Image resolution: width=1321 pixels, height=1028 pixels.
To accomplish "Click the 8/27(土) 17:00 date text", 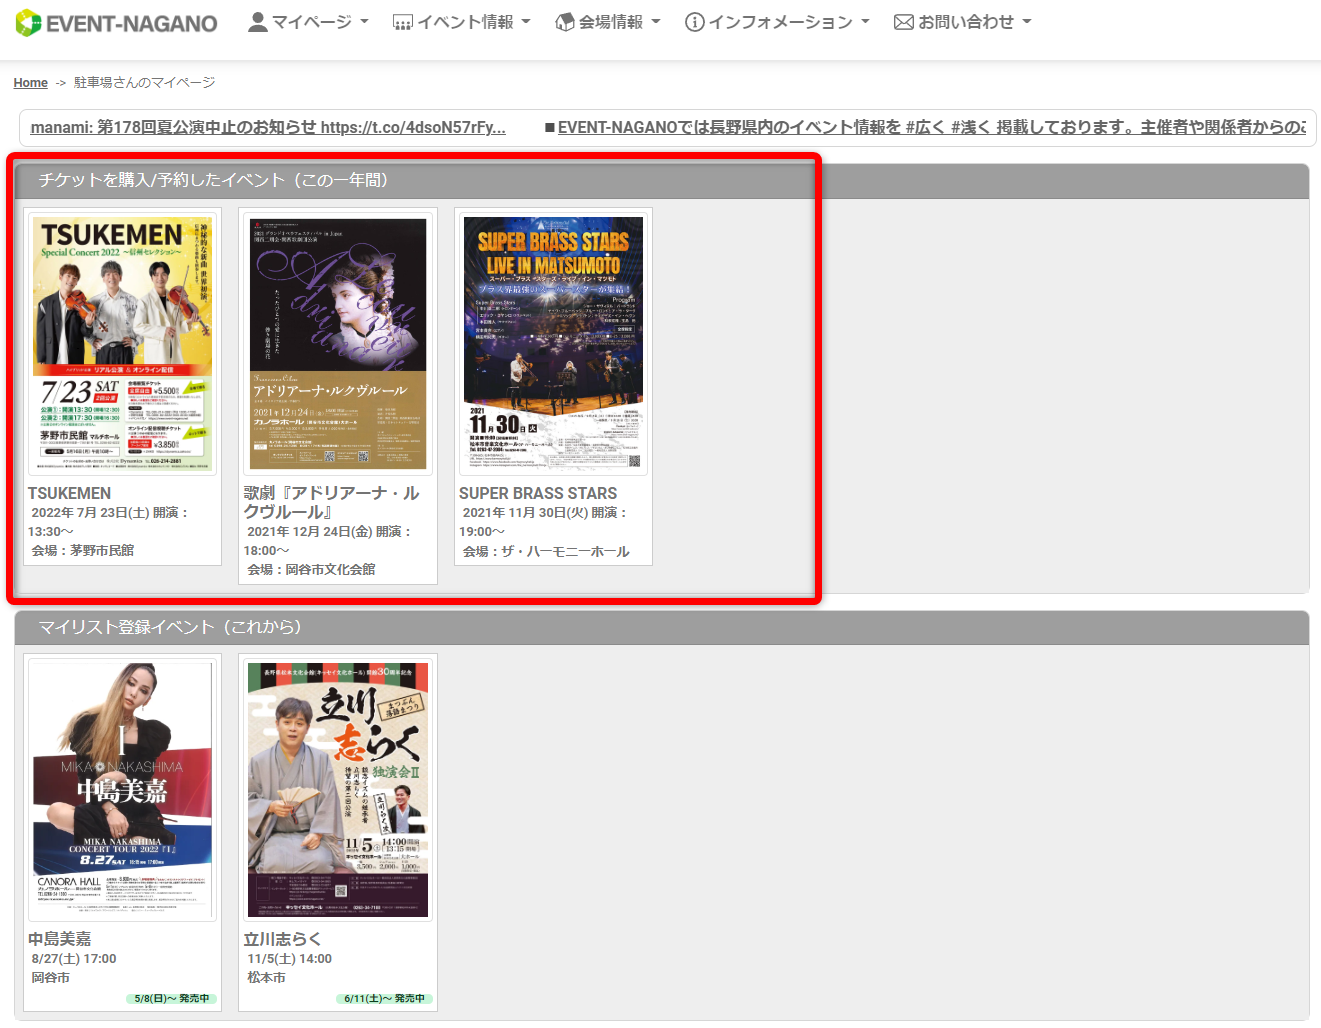I will click(73, 958).
